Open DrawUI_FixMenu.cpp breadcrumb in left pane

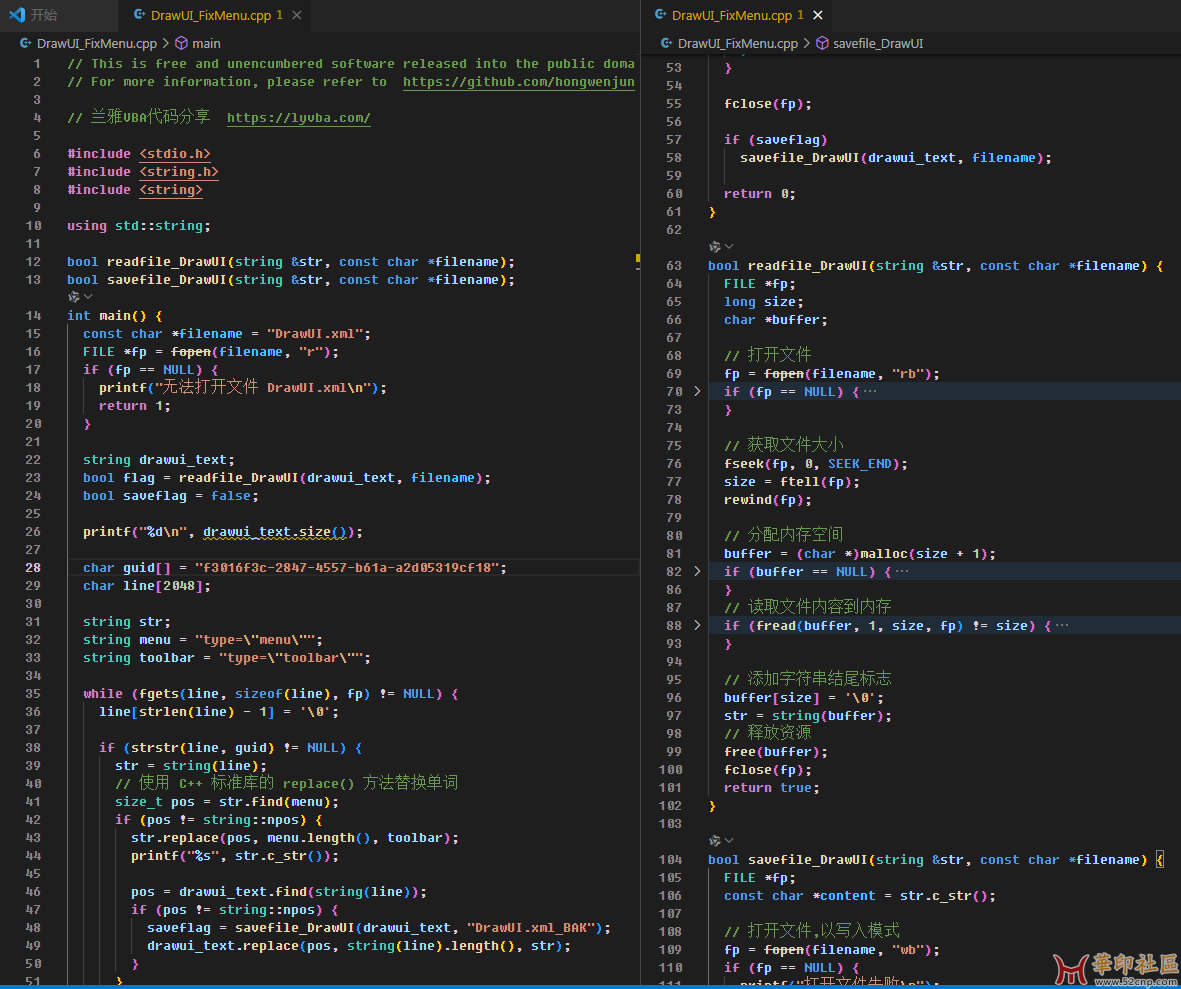click(x=96, y=44)
